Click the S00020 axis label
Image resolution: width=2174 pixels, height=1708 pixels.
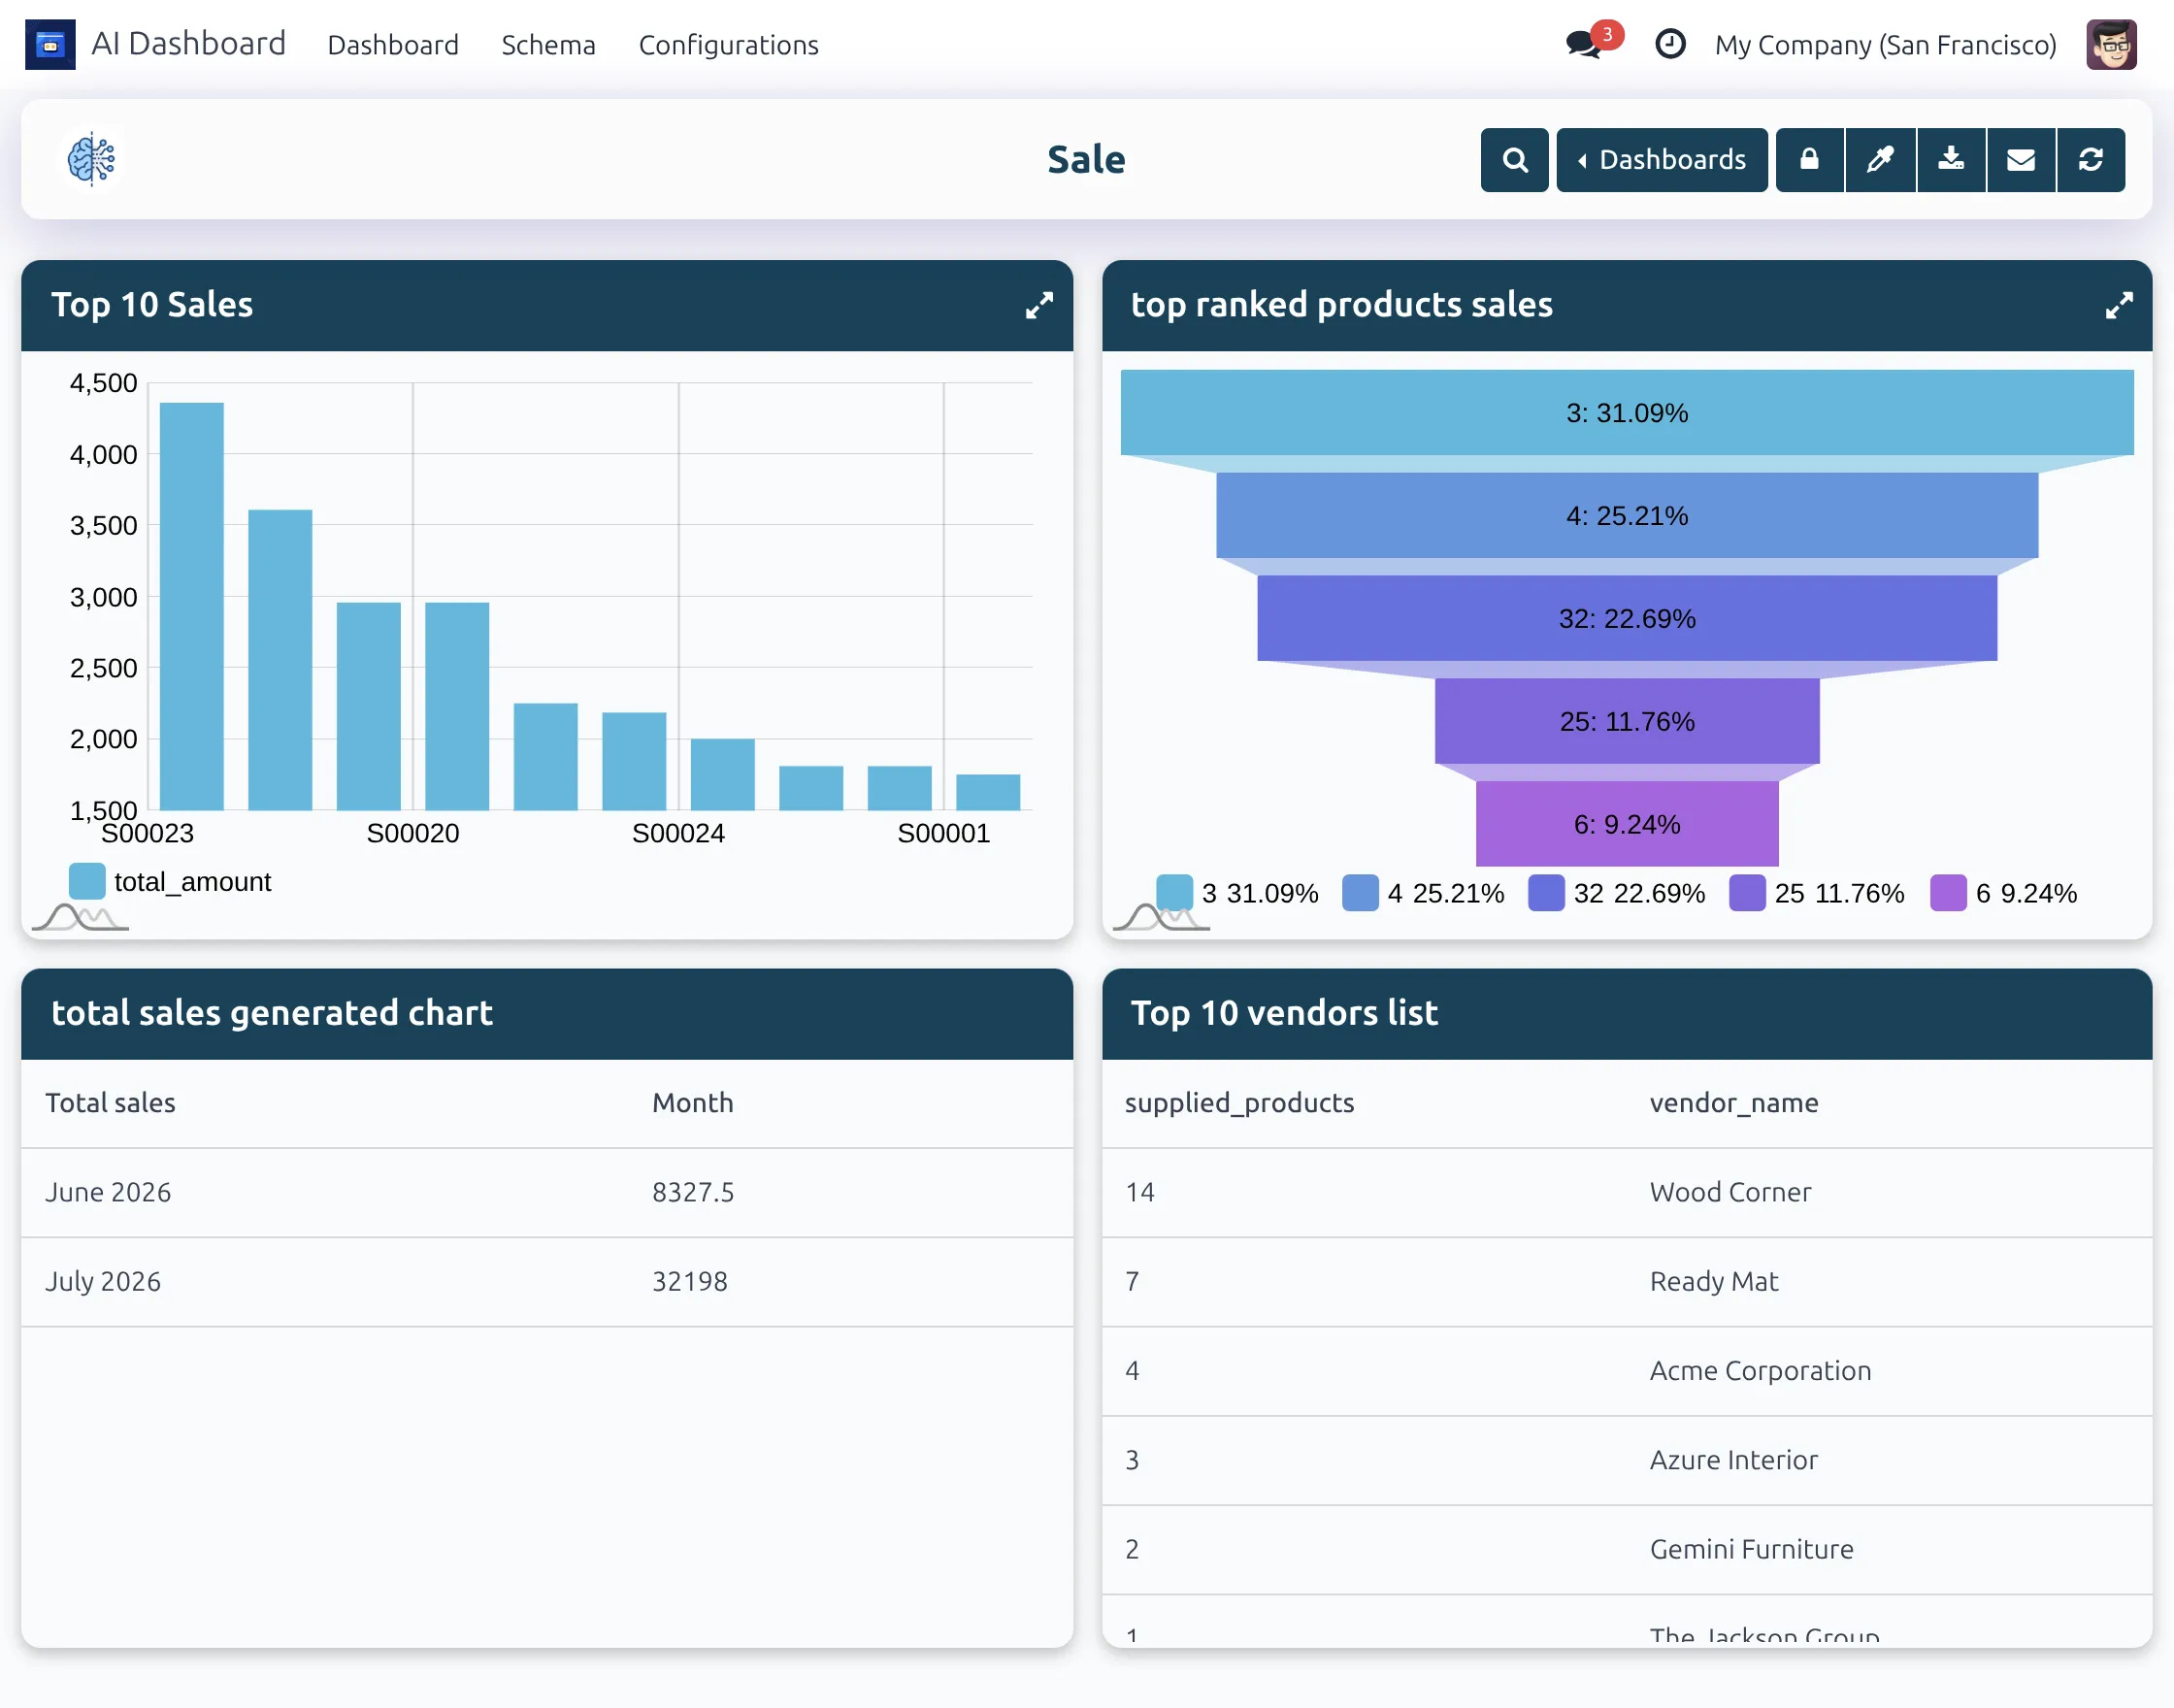pos(413,833)
